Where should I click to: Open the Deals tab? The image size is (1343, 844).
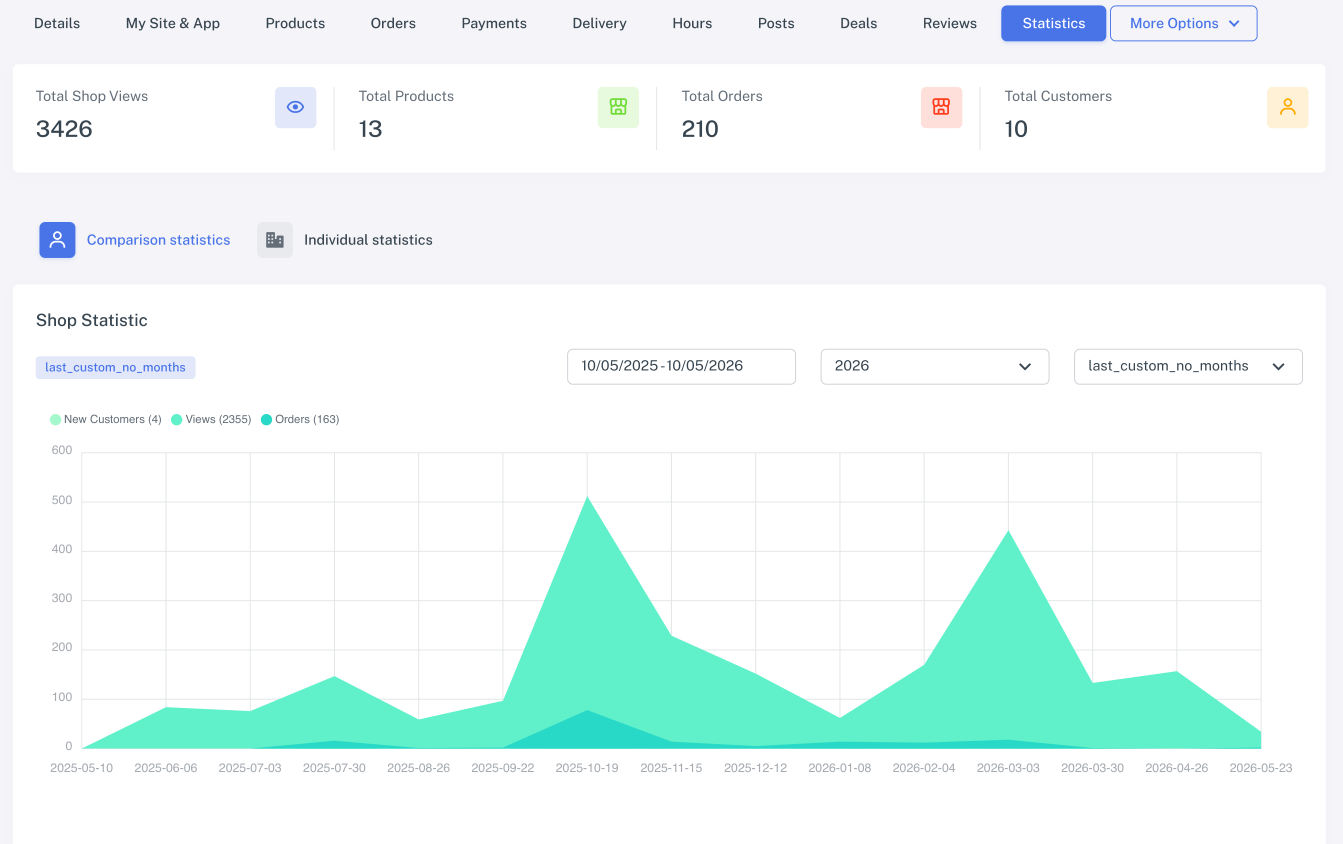click(x=859, y=23)
